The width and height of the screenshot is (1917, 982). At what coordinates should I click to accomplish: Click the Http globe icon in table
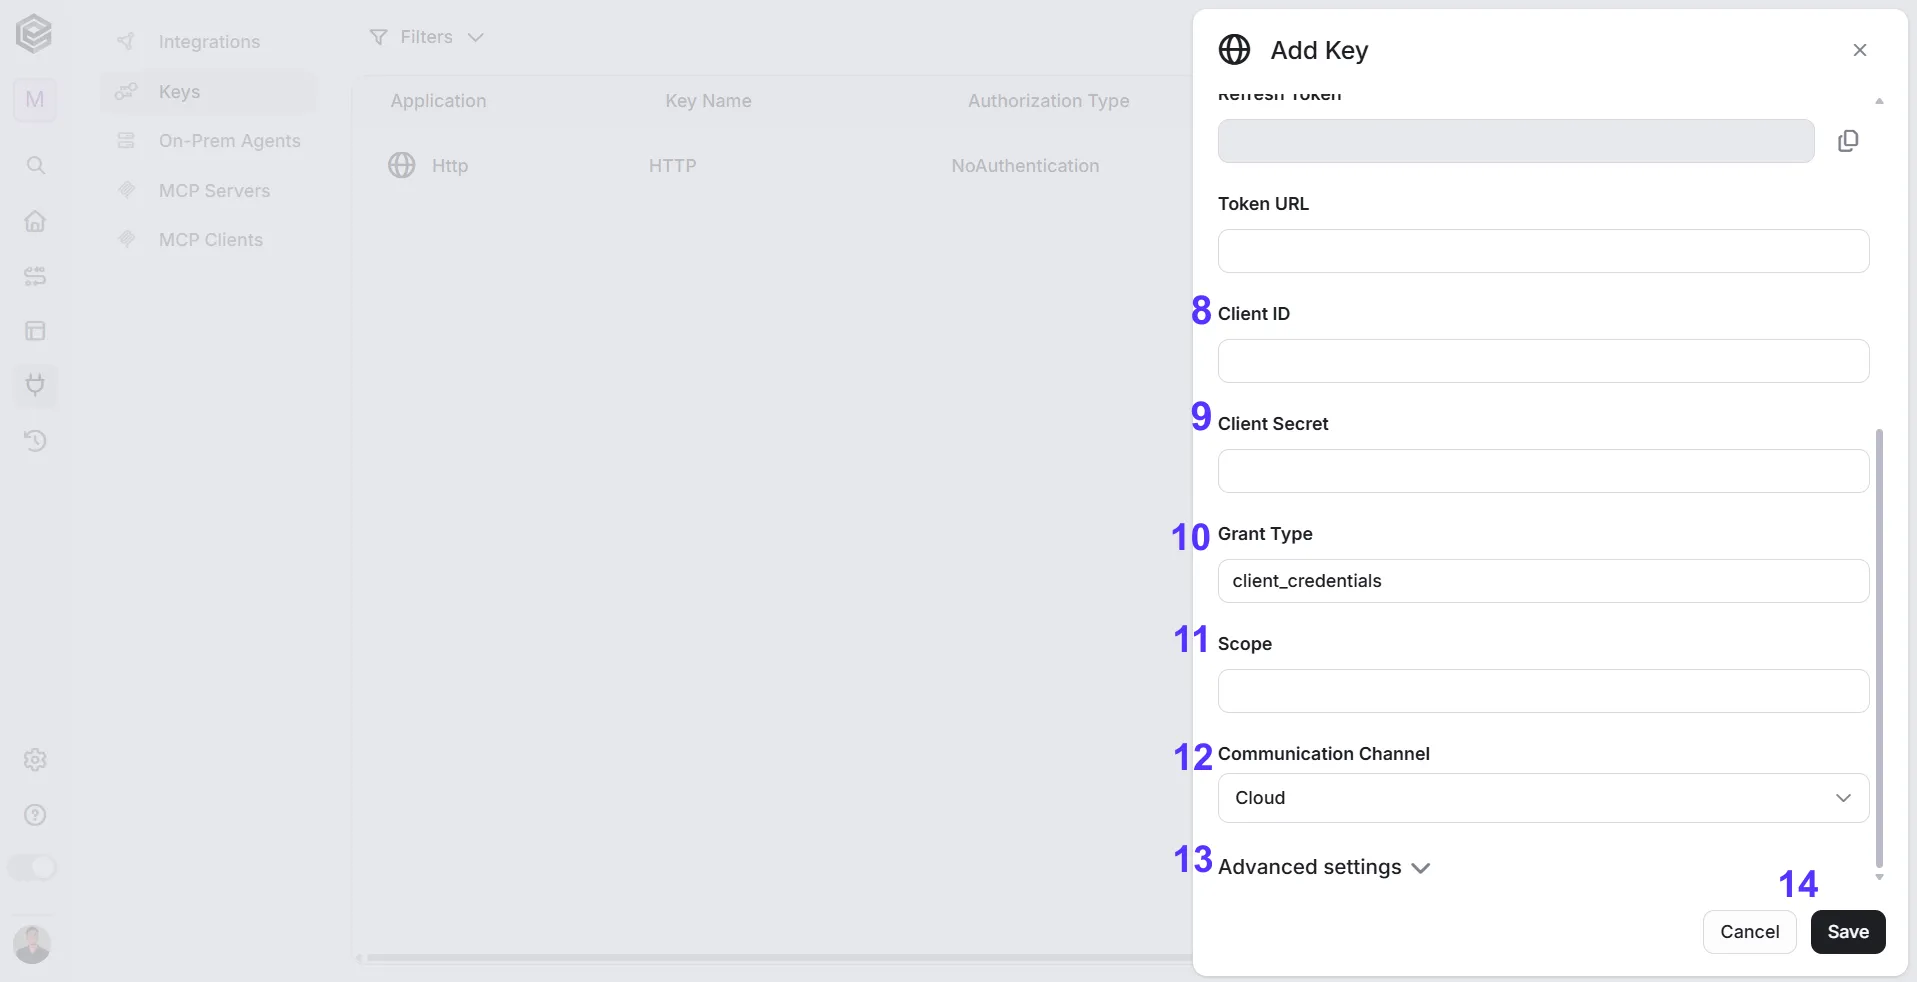click(402, 165)
